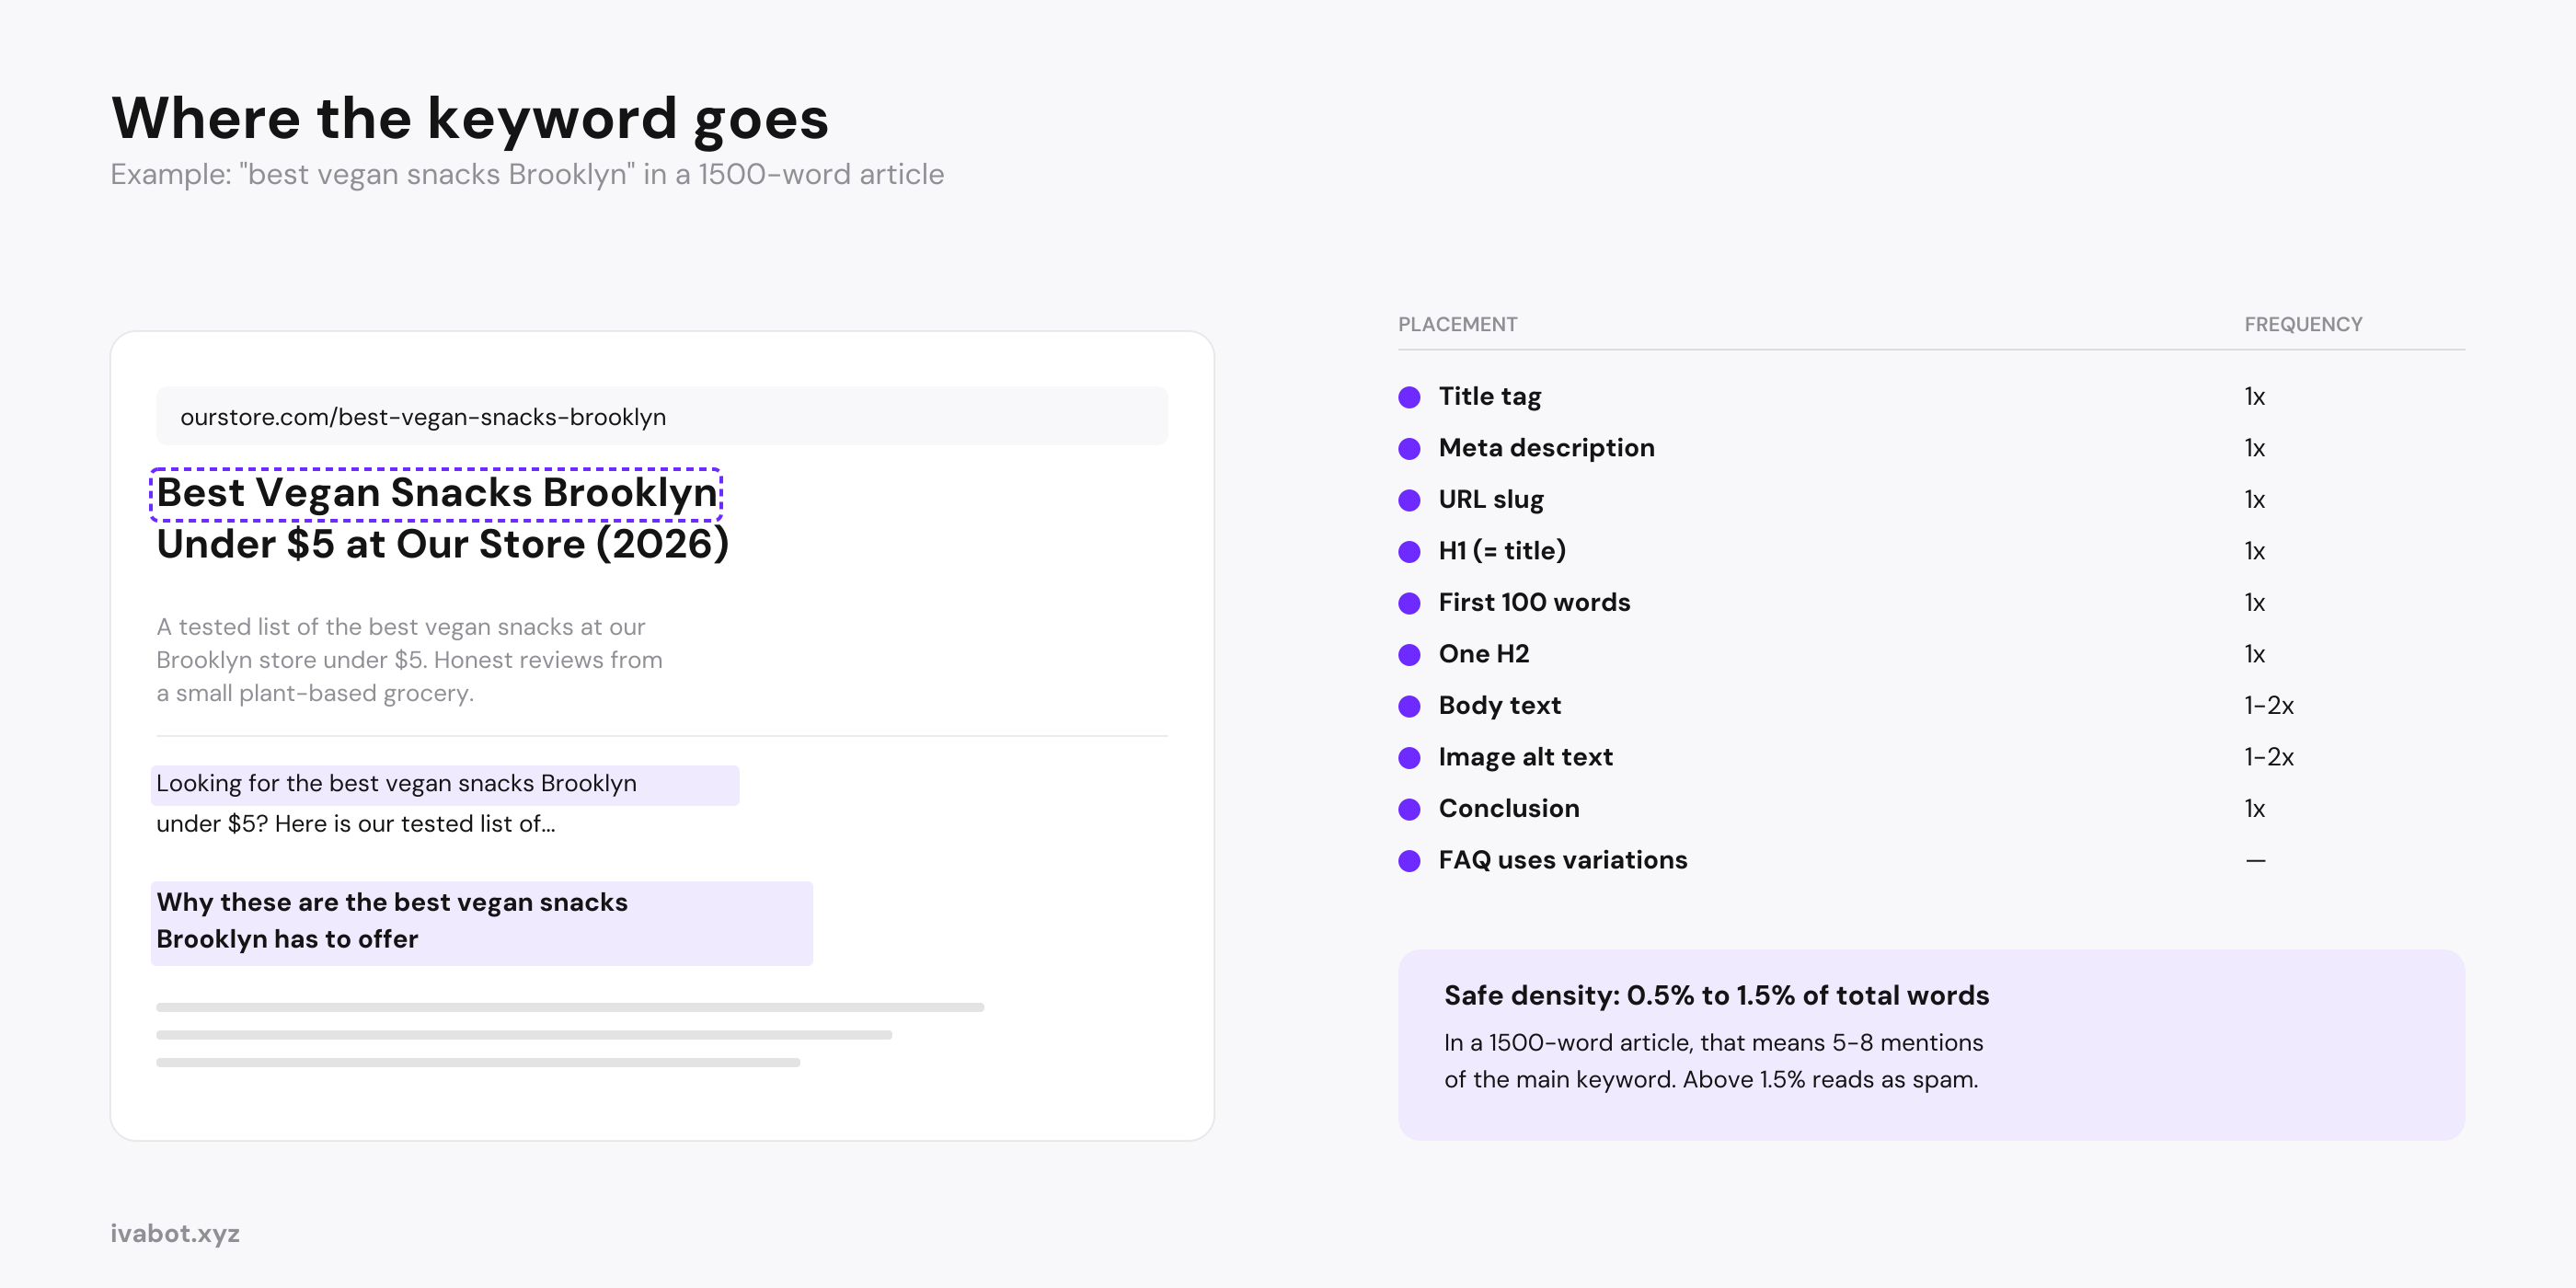
Task: Click the purple bullet beside Meta description
Action: 1409,449
